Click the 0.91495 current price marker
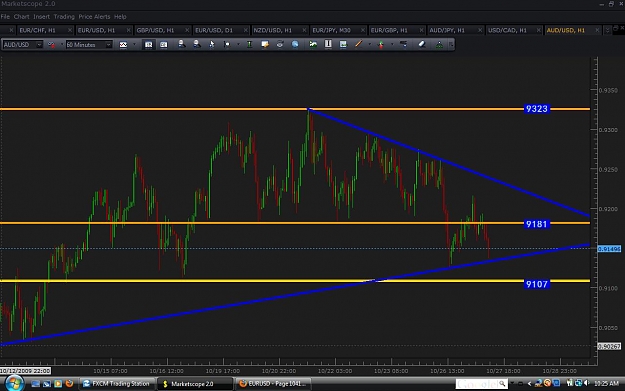 point(609,249)
